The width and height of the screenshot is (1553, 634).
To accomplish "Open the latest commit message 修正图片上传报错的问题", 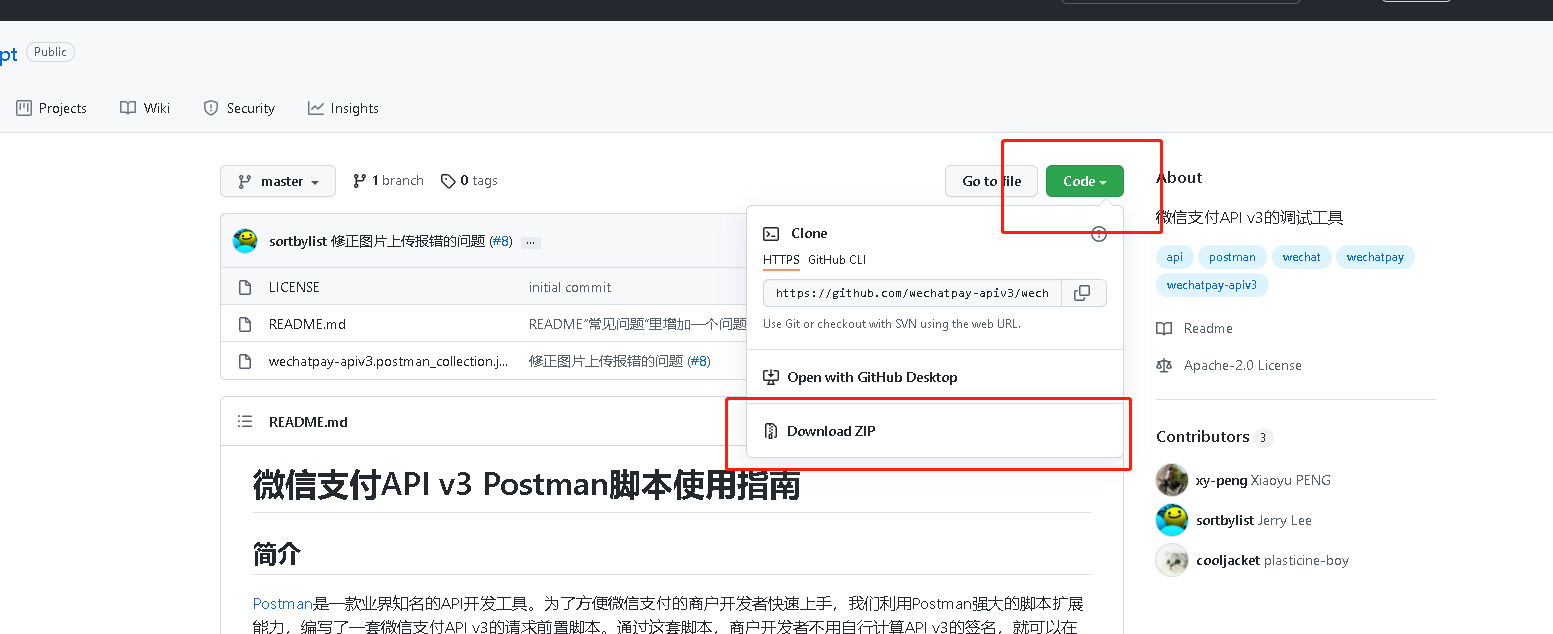I will [408, 241].
